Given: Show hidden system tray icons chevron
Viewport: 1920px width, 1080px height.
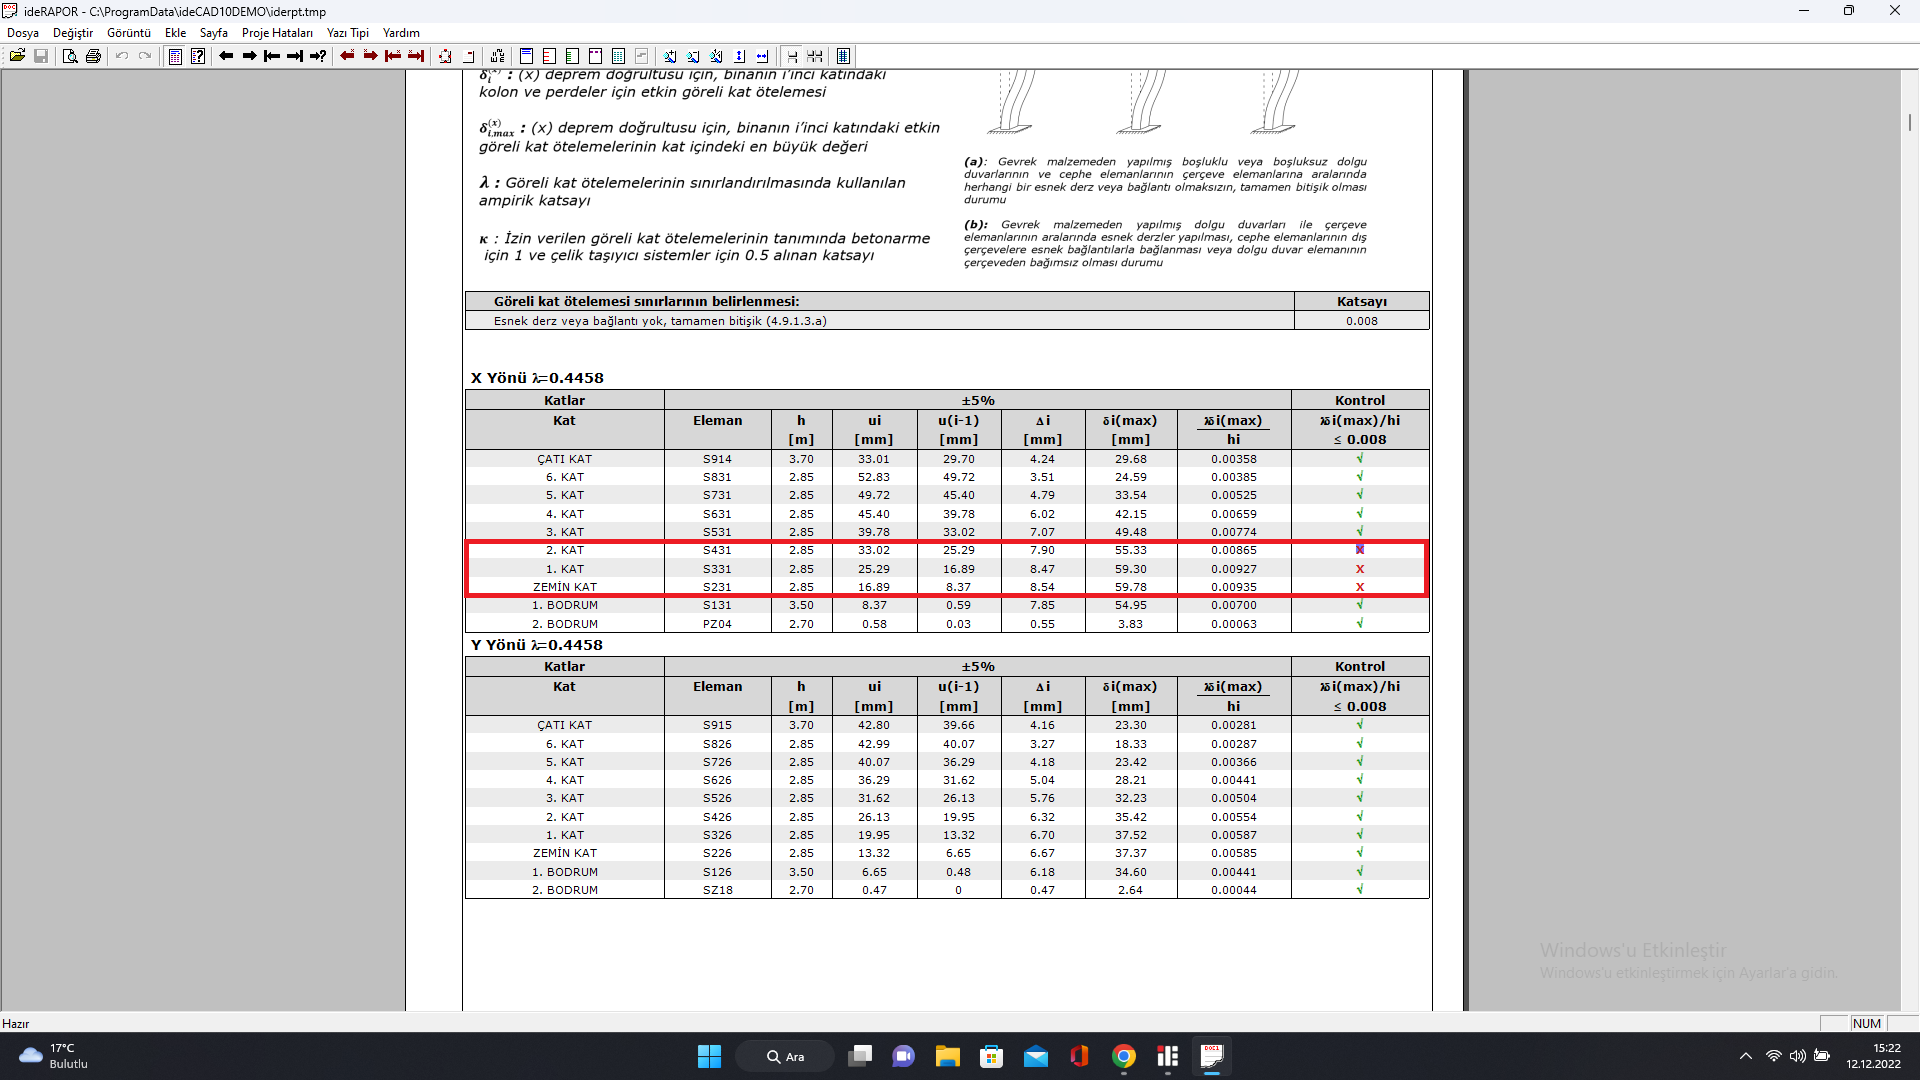Looking at the screenshot, I should tap(1746, 1056).
